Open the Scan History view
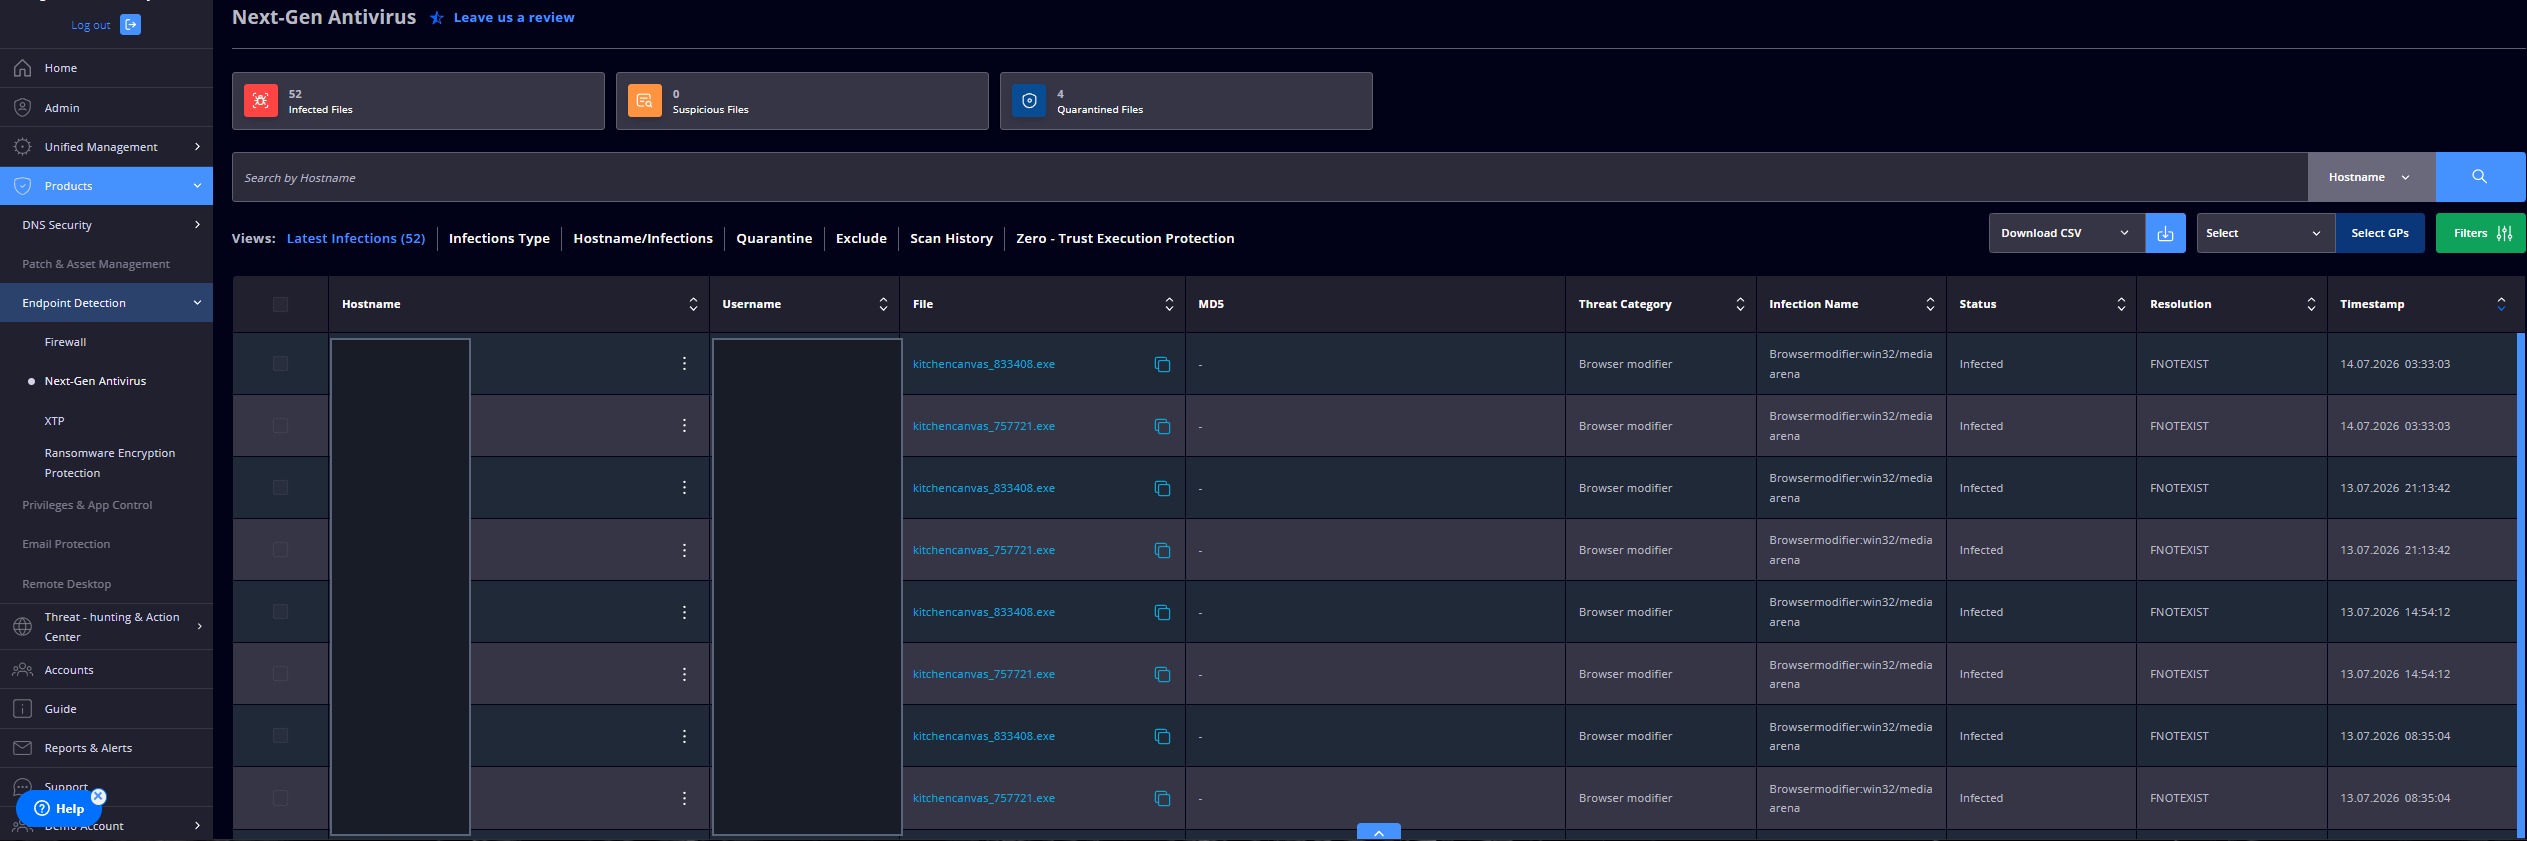This screenshot has height=841, width=2527. (x=951, y=238)
